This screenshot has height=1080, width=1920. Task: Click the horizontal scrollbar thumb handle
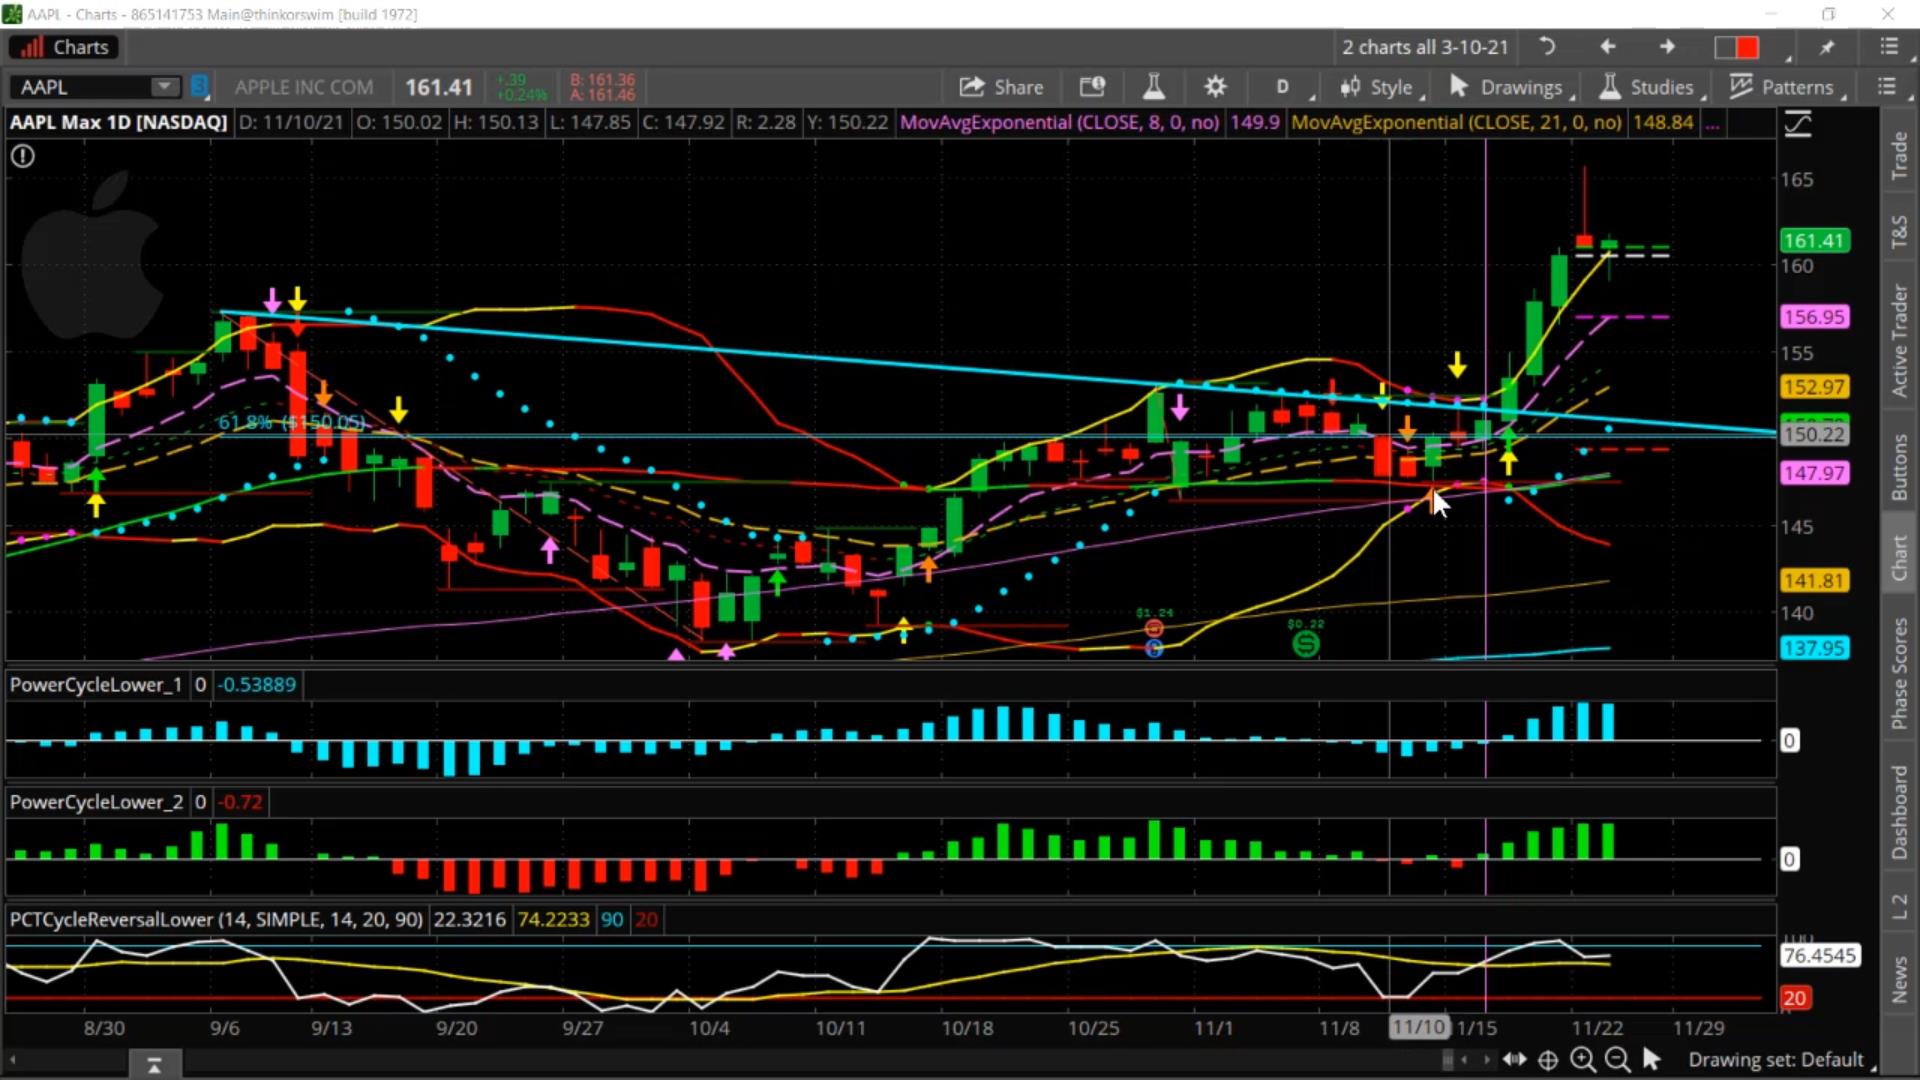[x=1447, y=1060]
